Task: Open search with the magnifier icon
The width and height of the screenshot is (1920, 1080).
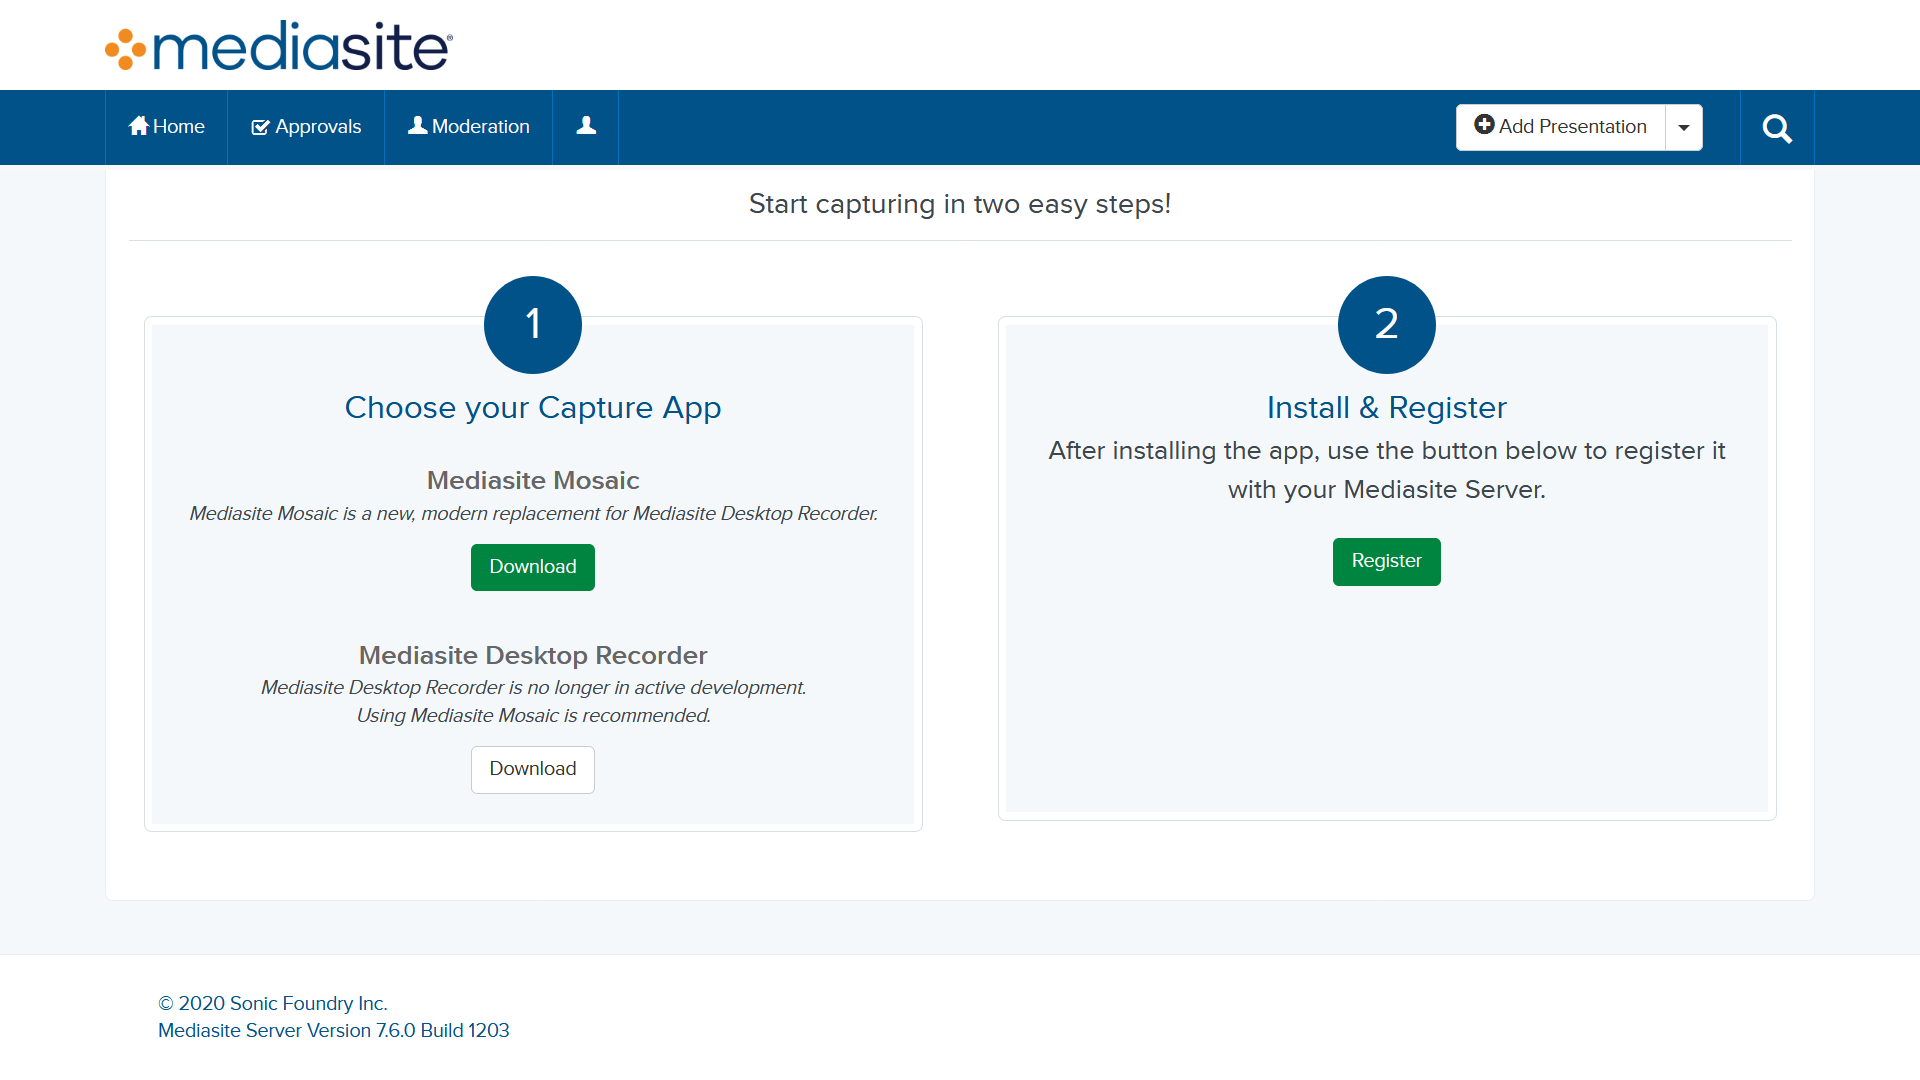Action: coord(1777,128)
